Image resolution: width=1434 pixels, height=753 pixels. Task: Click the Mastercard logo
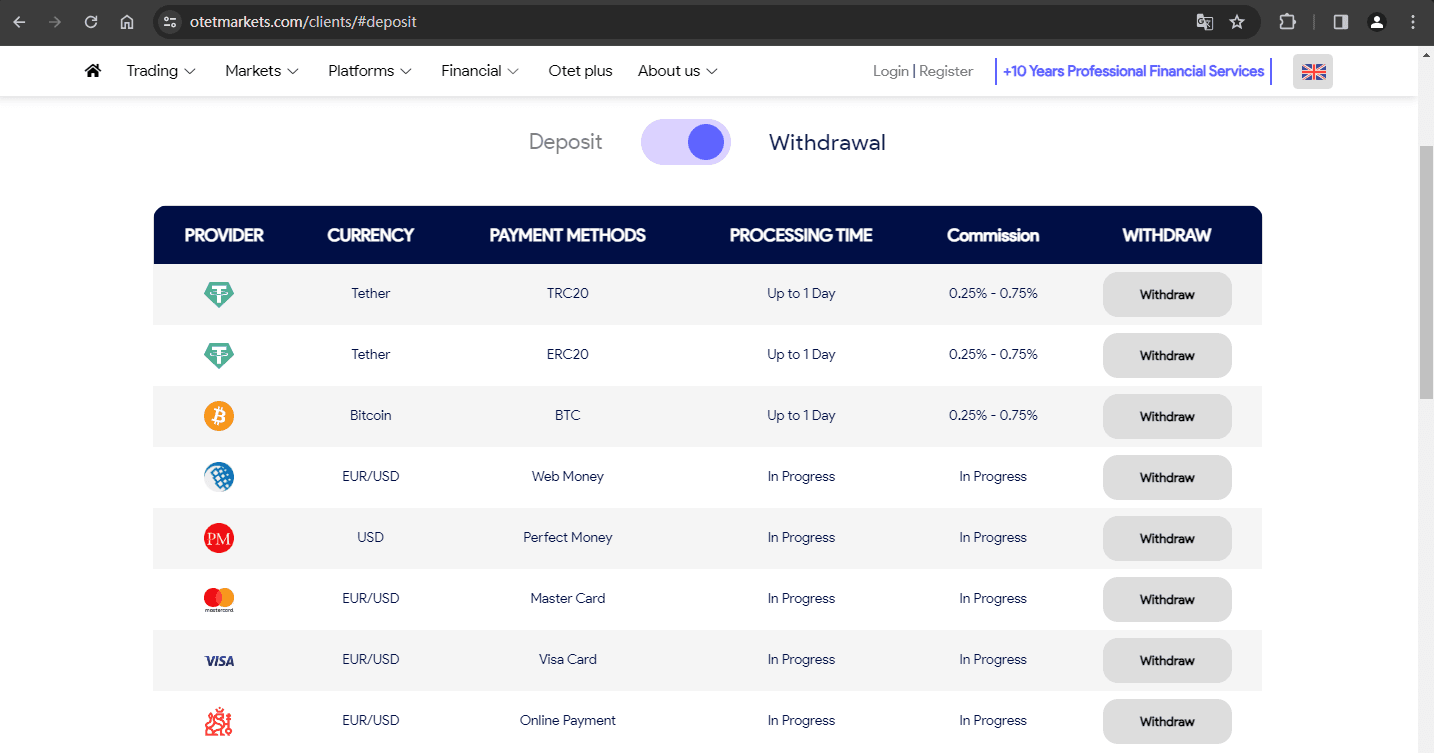pos(219,599)
